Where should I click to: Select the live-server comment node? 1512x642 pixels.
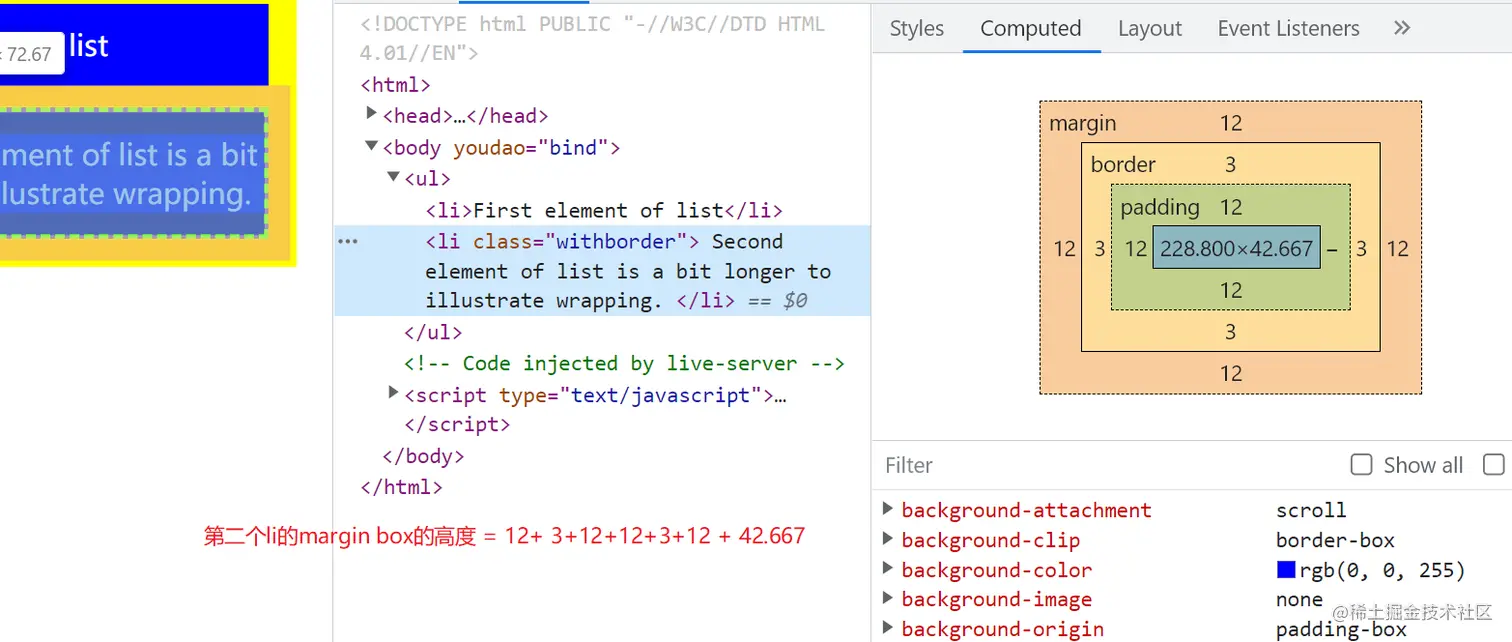tap(625, 364)
